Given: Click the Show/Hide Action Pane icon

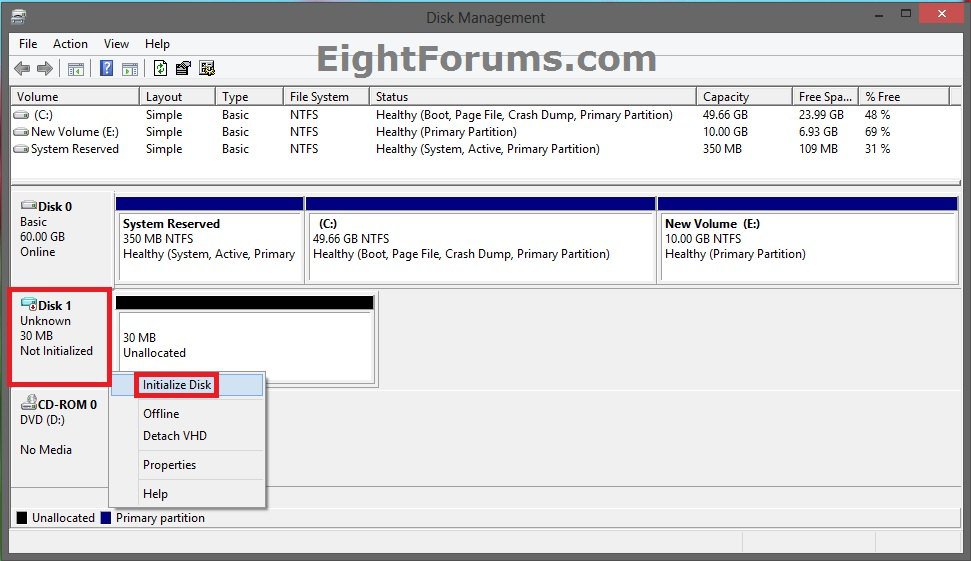Looking at the screenshot, I should [130, 68].
